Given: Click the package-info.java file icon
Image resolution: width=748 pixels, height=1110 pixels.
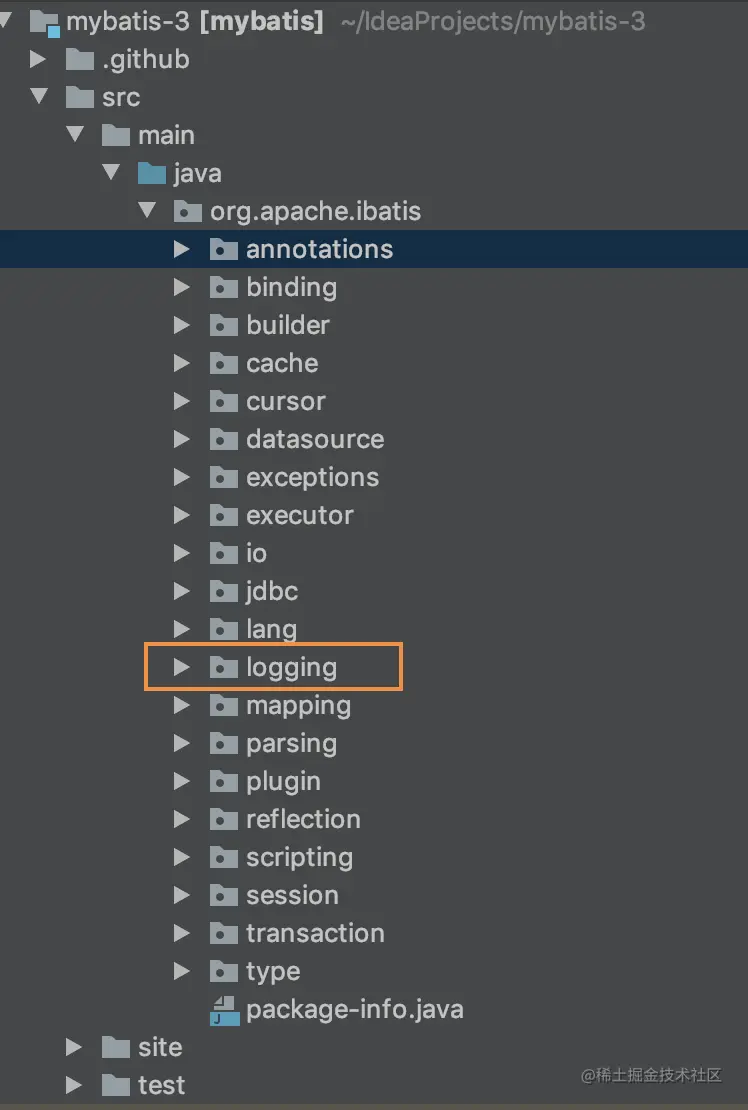Looking at the screenshot, I should click(224, 1010).
